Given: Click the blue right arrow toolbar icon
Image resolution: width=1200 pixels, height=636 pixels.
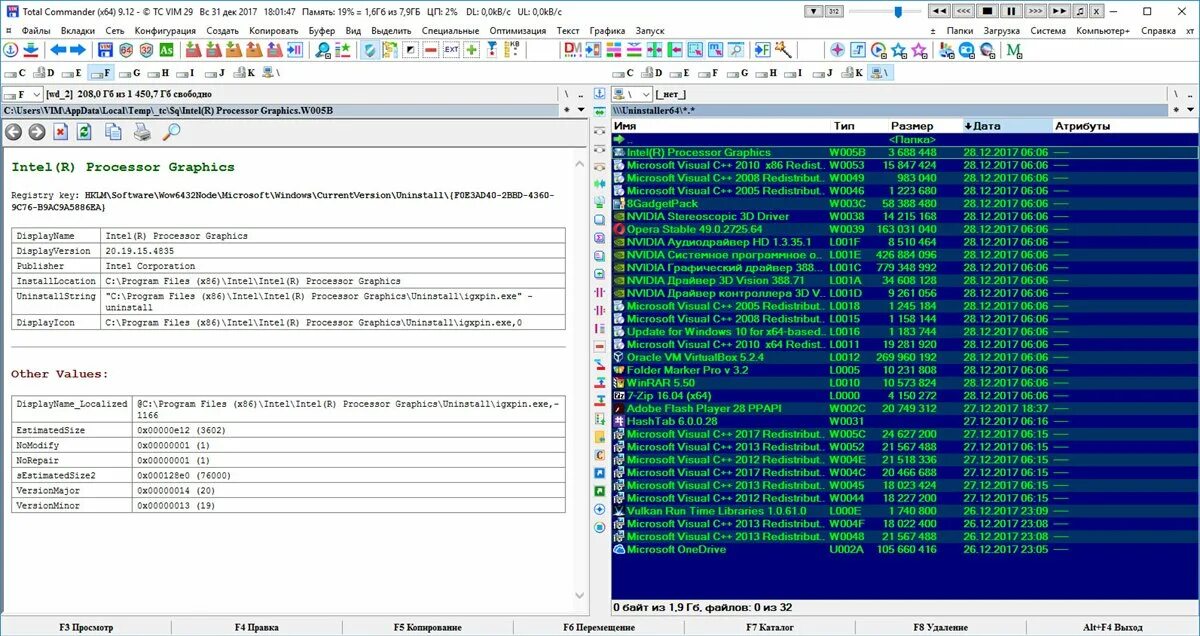Looking at the screenshot, I should point(77,50).
